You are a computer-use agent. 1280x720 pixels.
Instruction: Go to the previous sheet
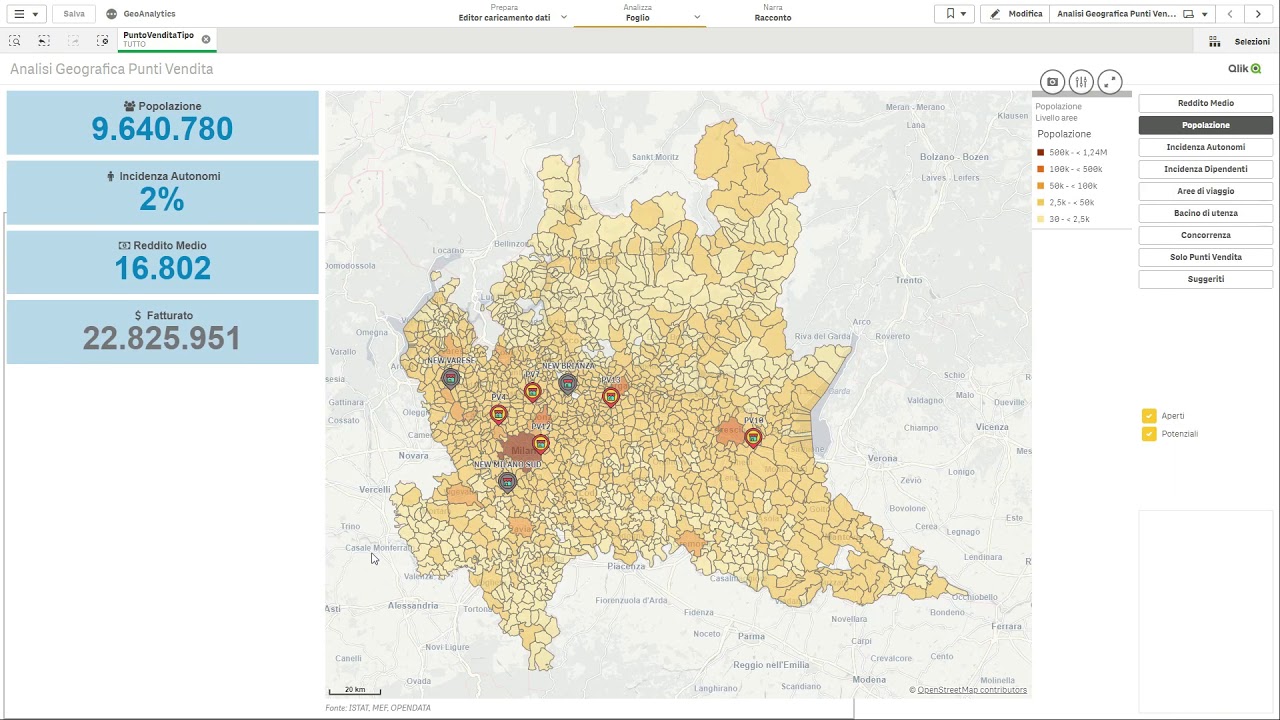[x=1230, y=14]
